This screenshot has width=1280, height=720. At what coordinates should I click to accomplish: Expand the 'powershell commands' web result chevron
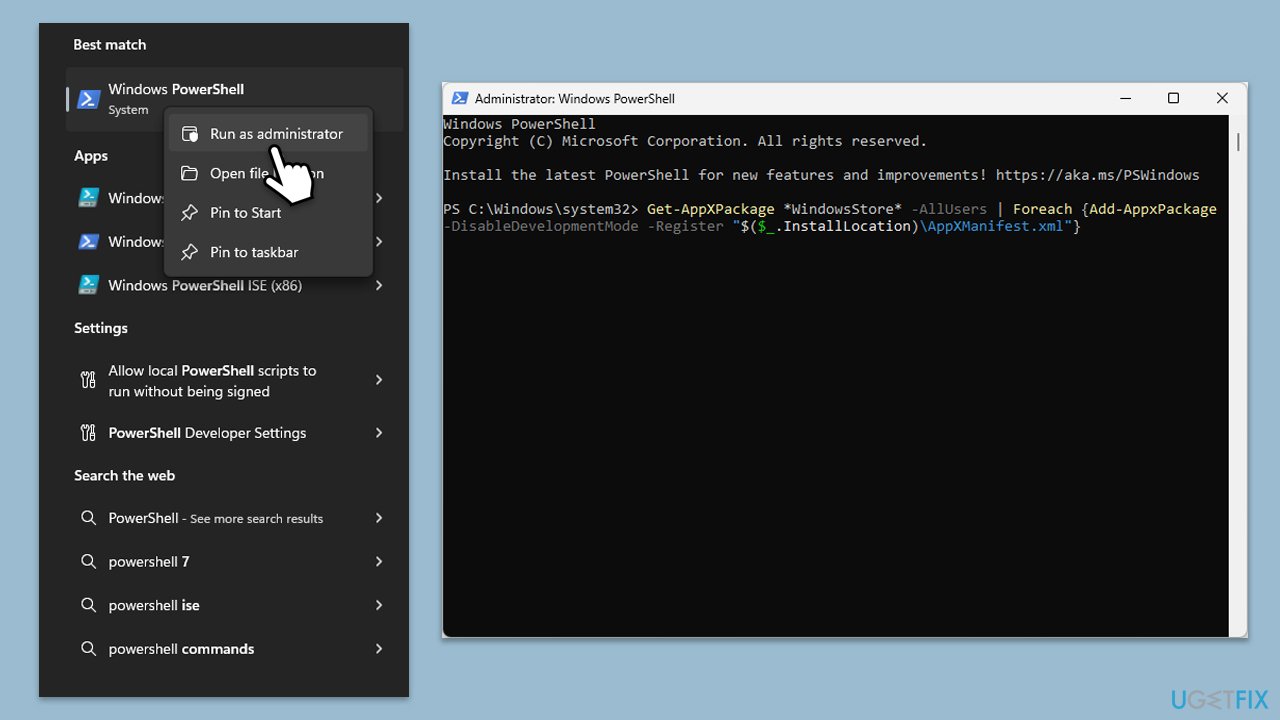pos(379,649)
